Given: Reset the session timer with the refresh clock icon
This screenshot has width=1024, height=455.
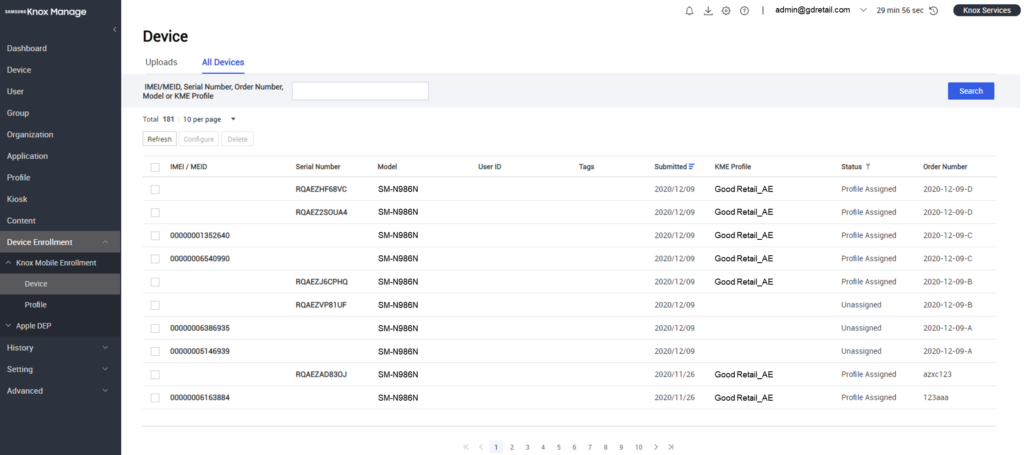Looking at the screenshot, I should pyautogui.click(x=933, y=11).
